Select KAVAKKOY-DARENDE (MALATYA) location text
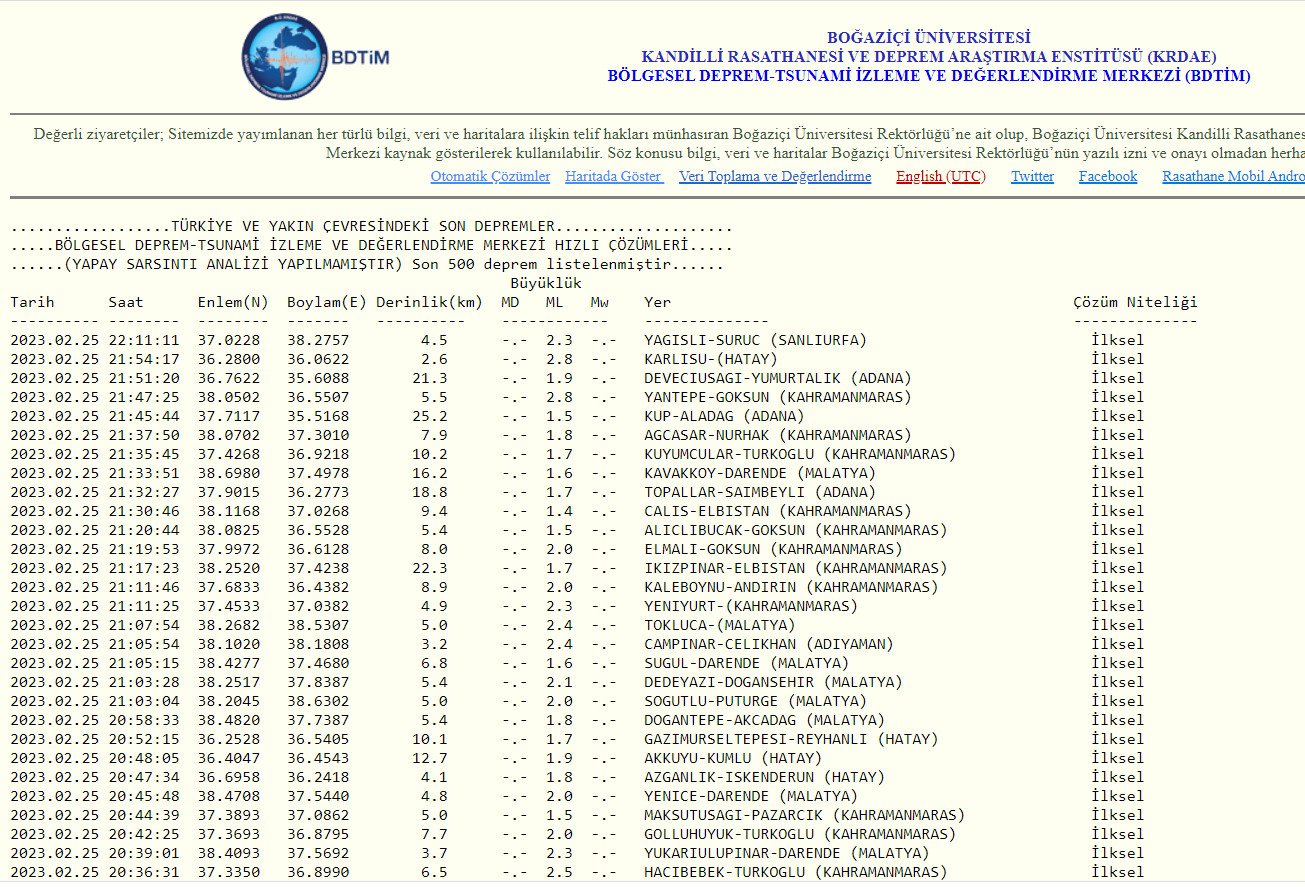The height and width of the screenshot is (887, 1305). [x=759, y=473]
